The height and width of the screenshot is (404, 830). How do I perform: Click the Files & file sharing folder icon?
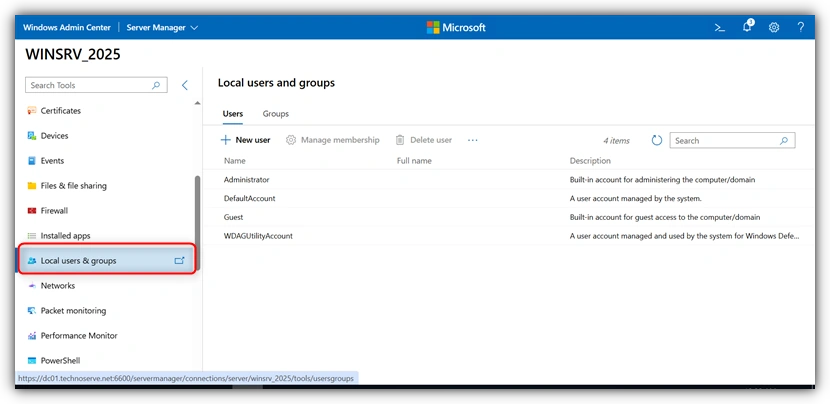tap(31, 186)
